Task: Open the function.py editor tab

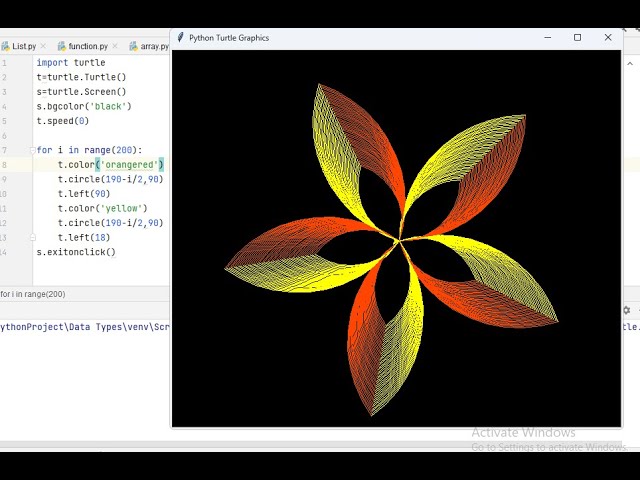Action: pyautogui.click(x=88, y=46)
